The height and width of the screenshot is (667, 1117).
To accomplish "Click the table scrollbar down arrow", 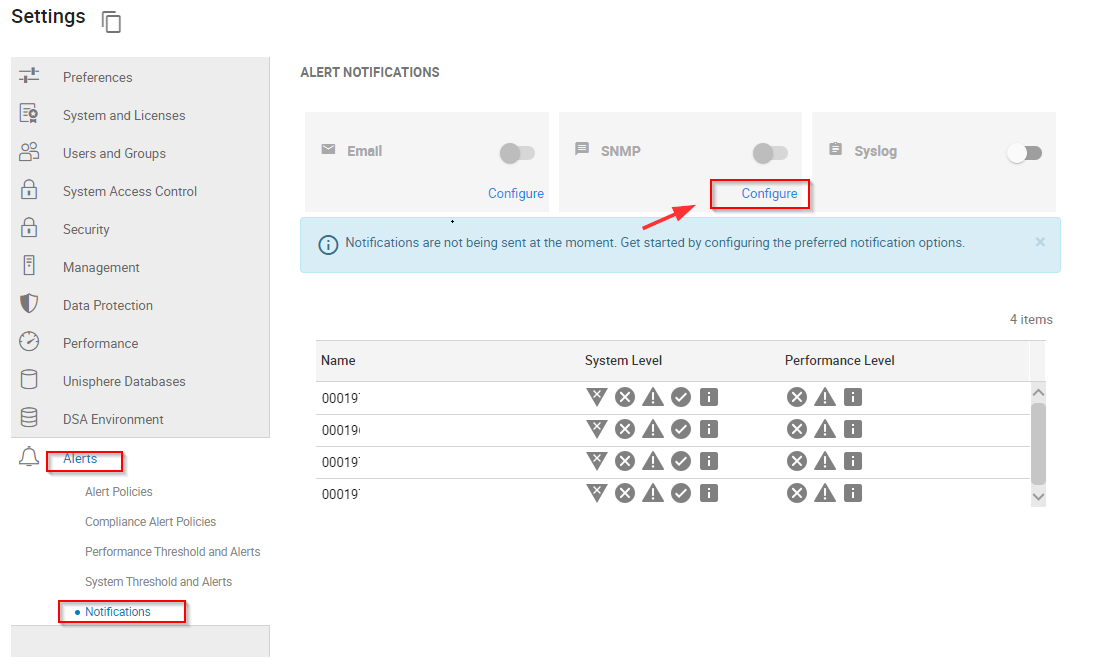I will [1038, 496].
